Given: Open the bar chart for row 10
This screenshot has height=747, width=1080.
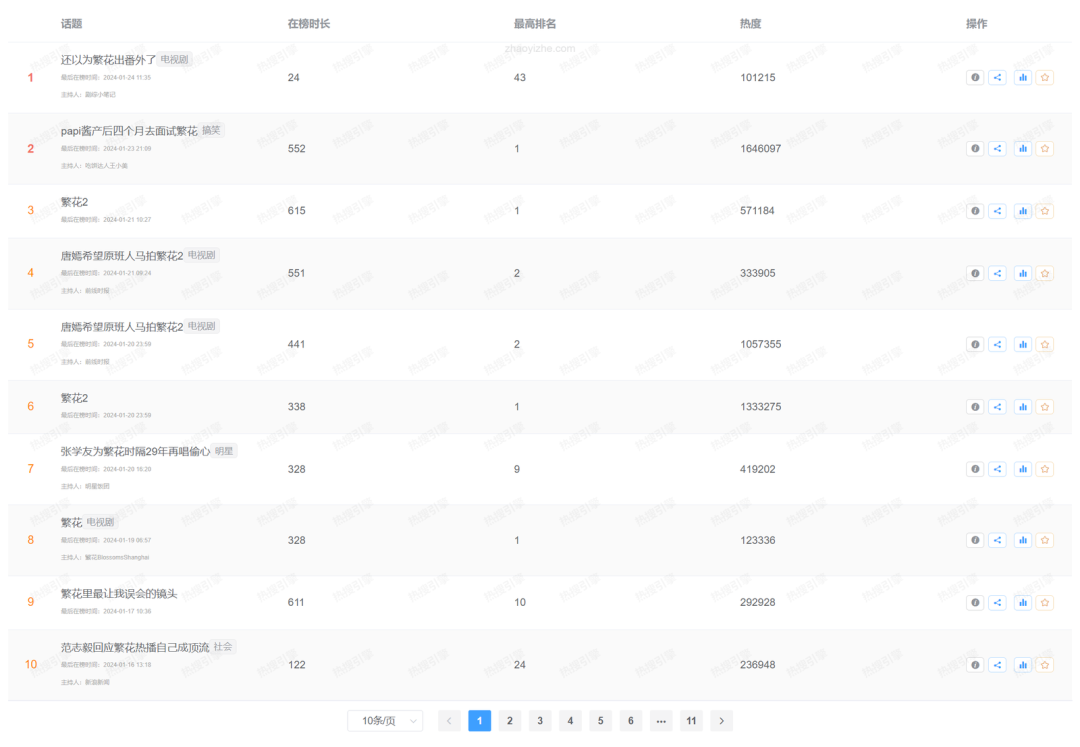Looking at the screenshot, I should point(1022,665).
